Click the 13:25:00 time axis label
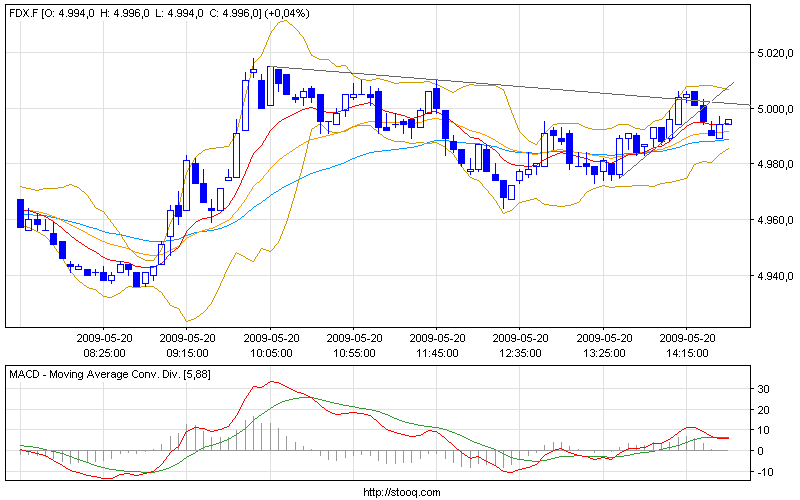The height and width of the screenshot is (500, 800). tap(604, 353)
